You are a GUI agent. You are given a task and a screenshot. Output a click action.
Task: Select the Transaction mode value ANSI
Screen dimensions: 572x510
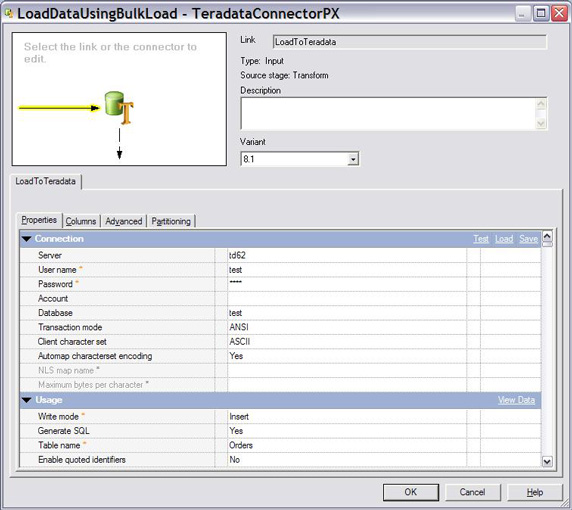tap(347, 327)
